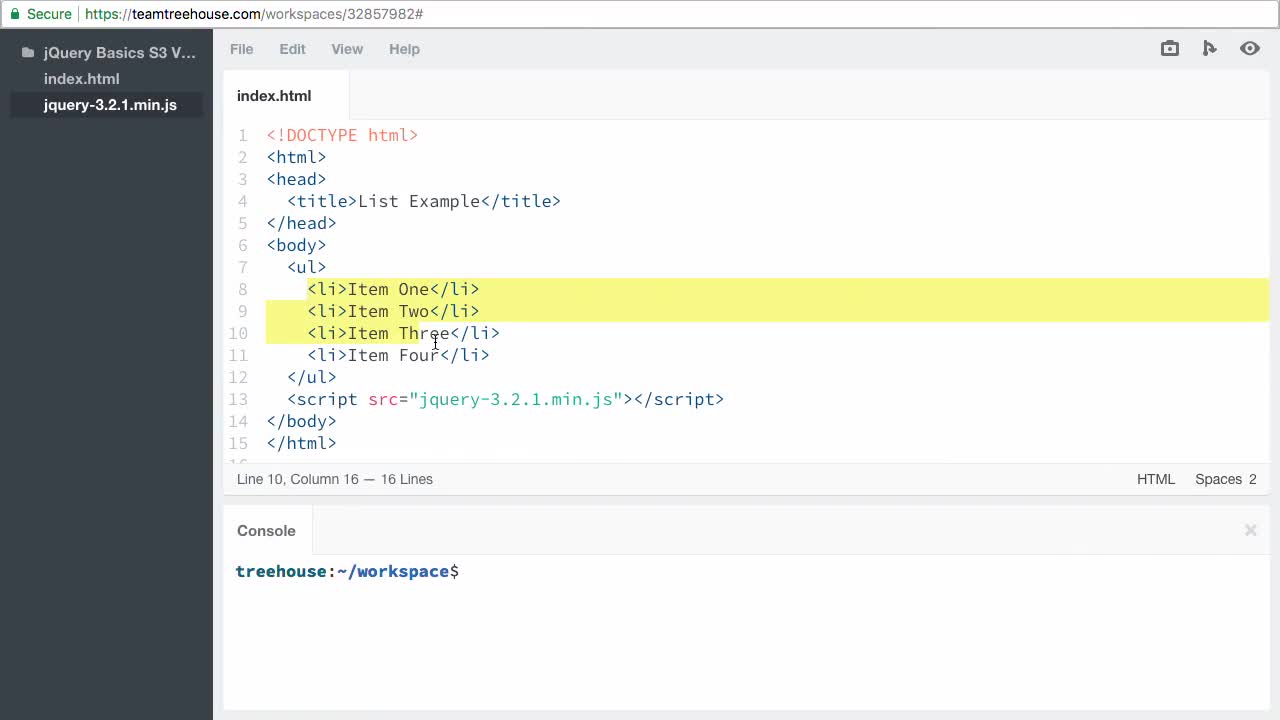The height and width of the screenshot is (720, 1280).
Task: Select the Console tab
Action: 266,531
